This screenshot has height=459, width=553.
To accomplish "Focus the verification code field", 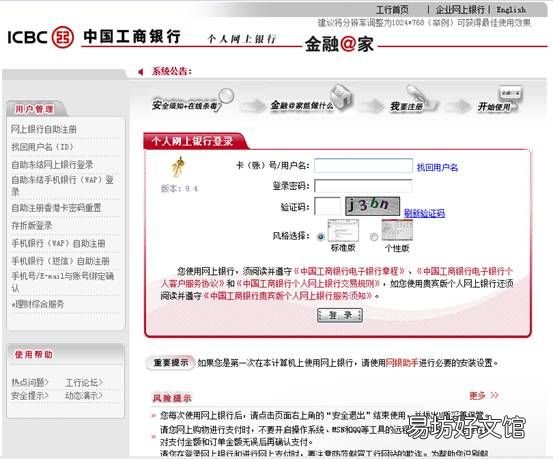I will point(327,206).
